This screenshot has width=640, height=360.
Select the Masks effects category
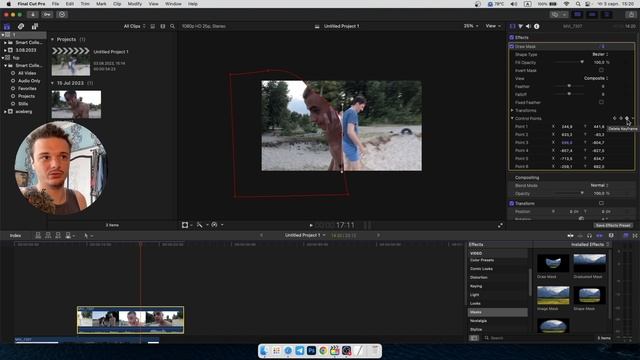(x=498, y=312)
